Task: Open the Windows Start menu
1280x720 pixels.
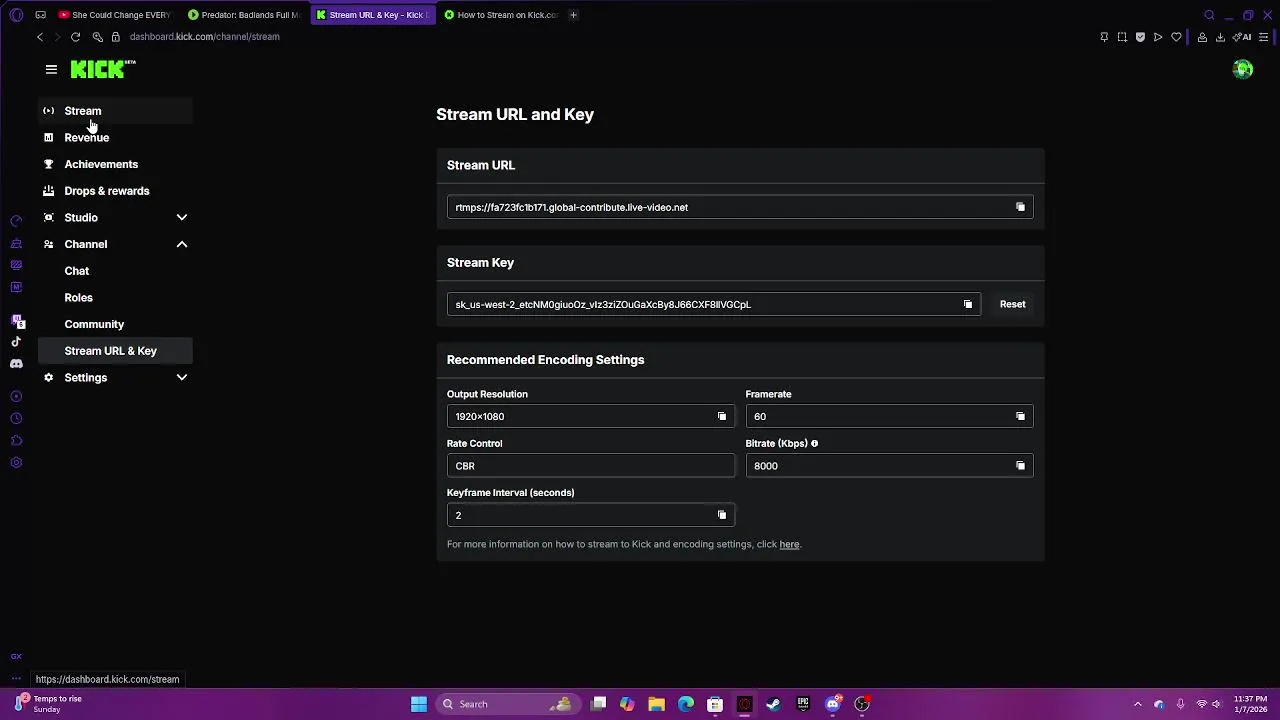Action: tap(419, 704)
